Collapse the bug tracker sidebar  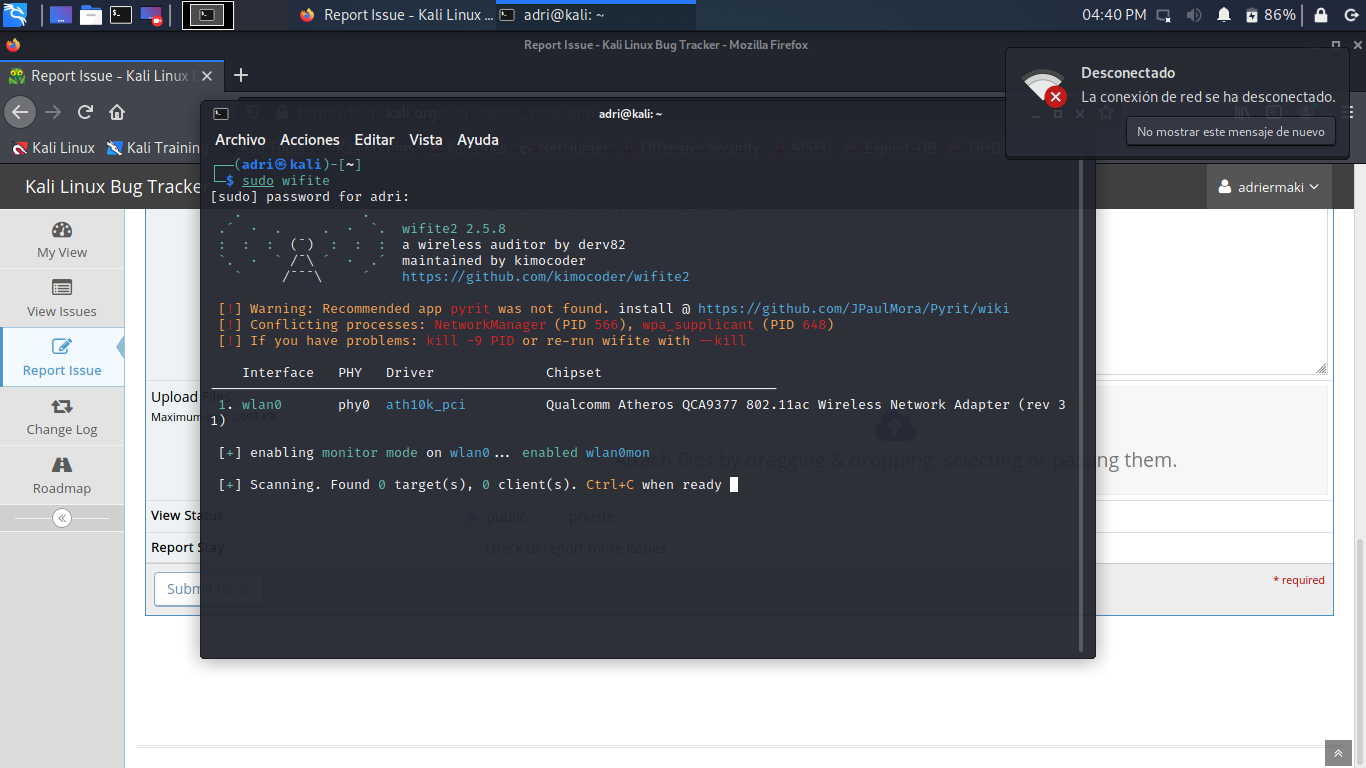[x=62, y=518]
